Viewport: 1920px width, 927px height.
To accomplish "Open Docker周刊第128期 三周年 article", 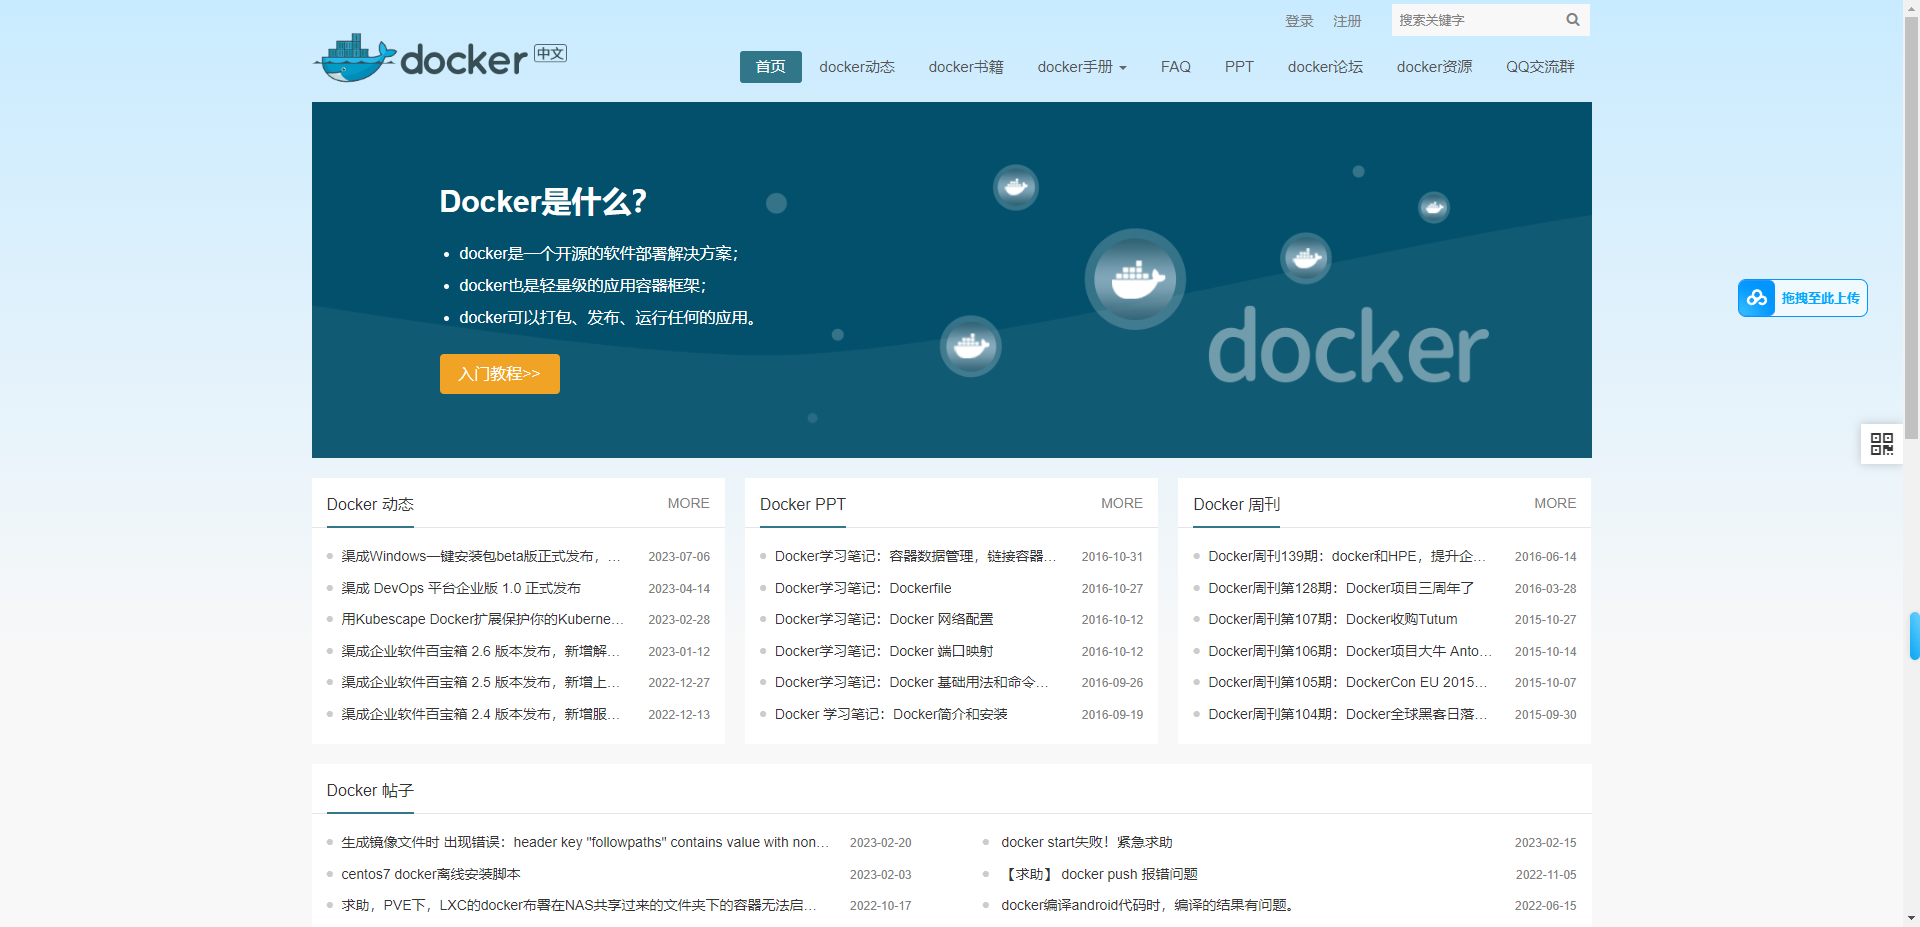I will coord(1341,588).
